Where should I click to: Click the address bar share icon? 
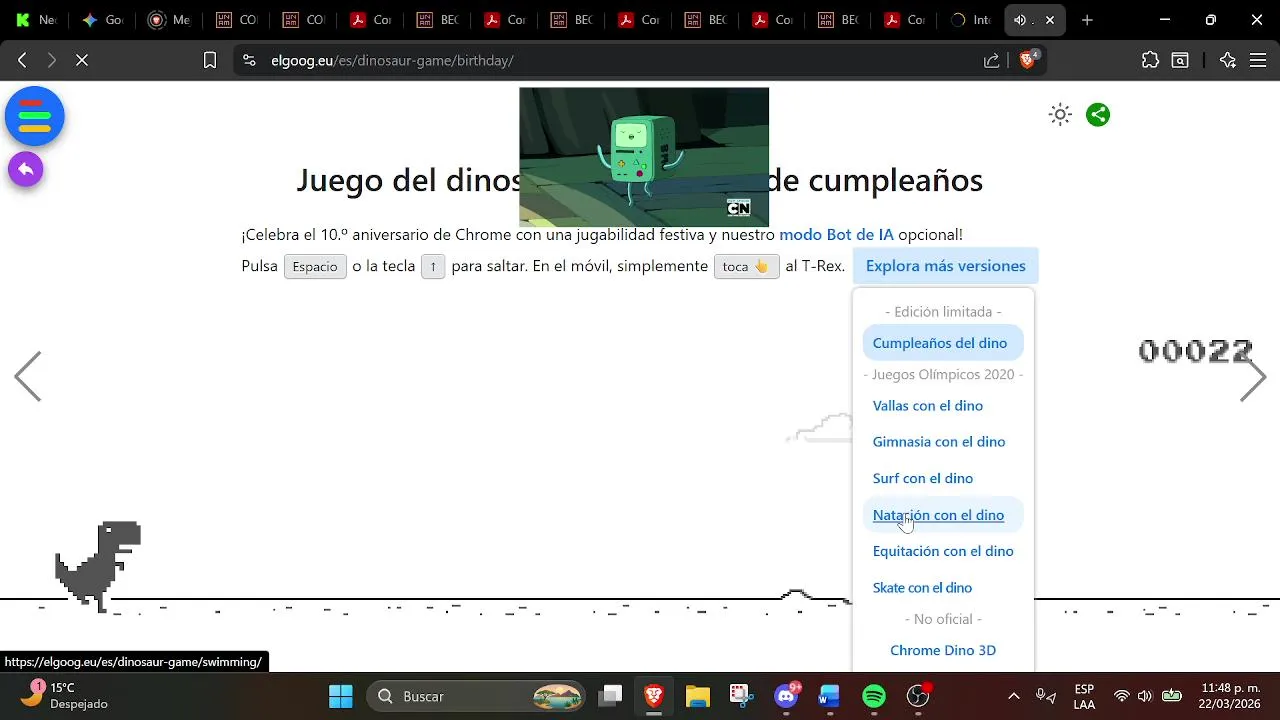click(991, 60)
